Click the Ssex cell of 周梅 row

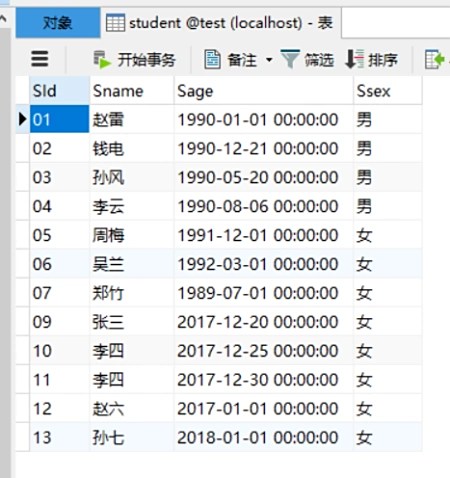[388, 235]
